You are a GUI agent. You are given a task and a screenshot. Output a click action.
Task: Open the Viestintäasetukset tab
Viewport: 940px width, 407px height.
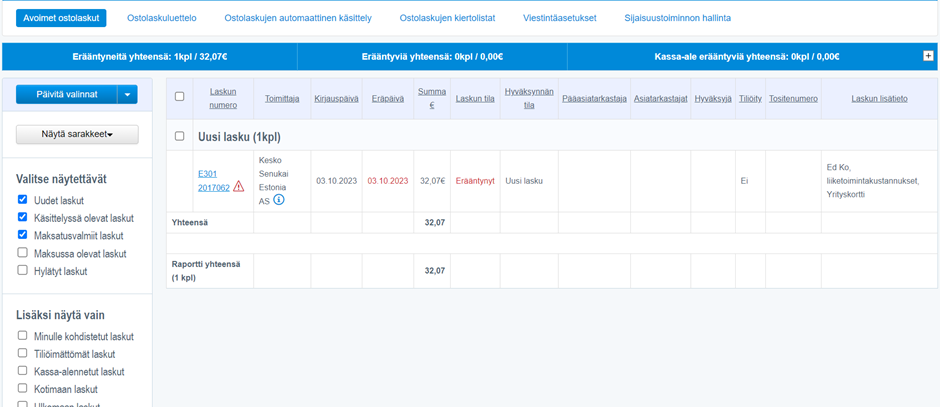click(x=559, y=18)
